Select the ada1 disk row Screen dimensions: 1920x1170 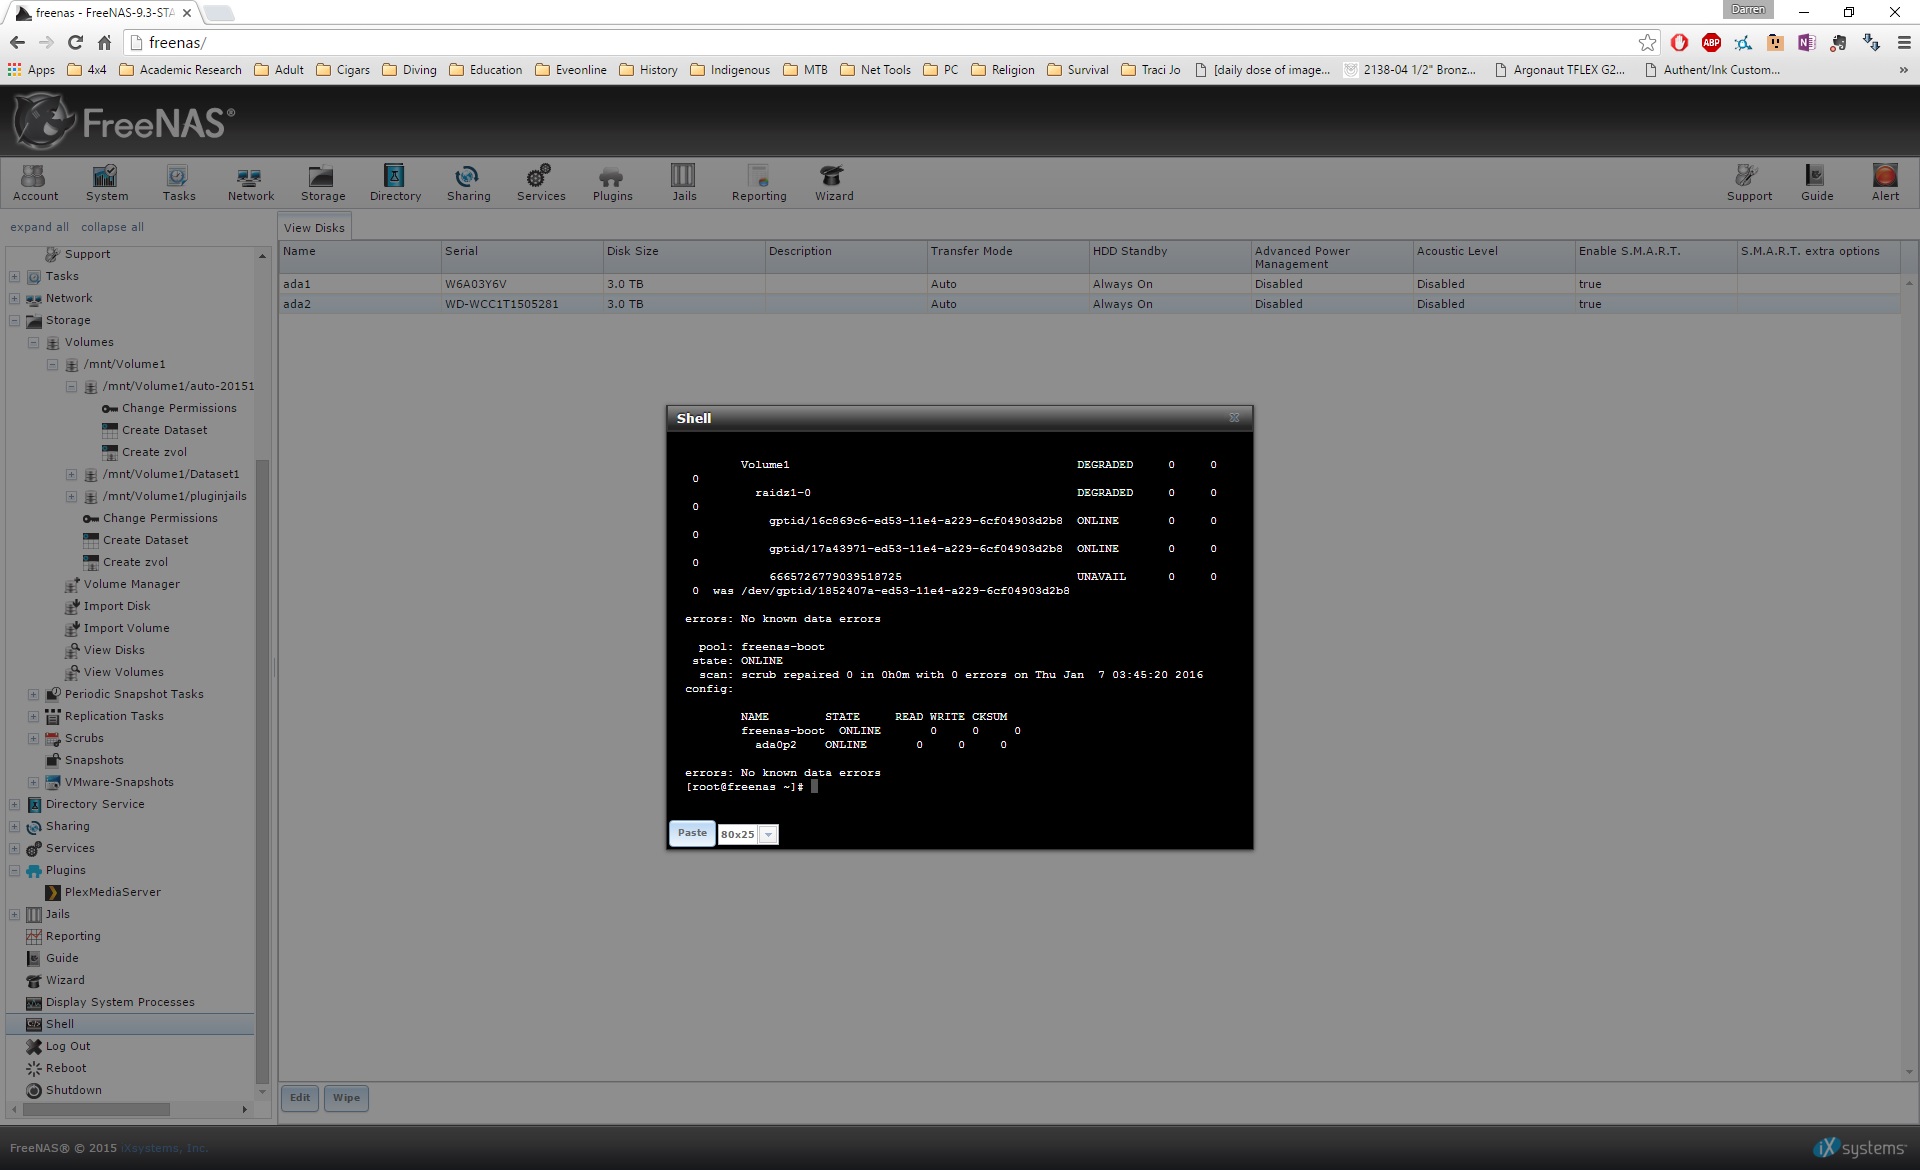(1089, 284)
